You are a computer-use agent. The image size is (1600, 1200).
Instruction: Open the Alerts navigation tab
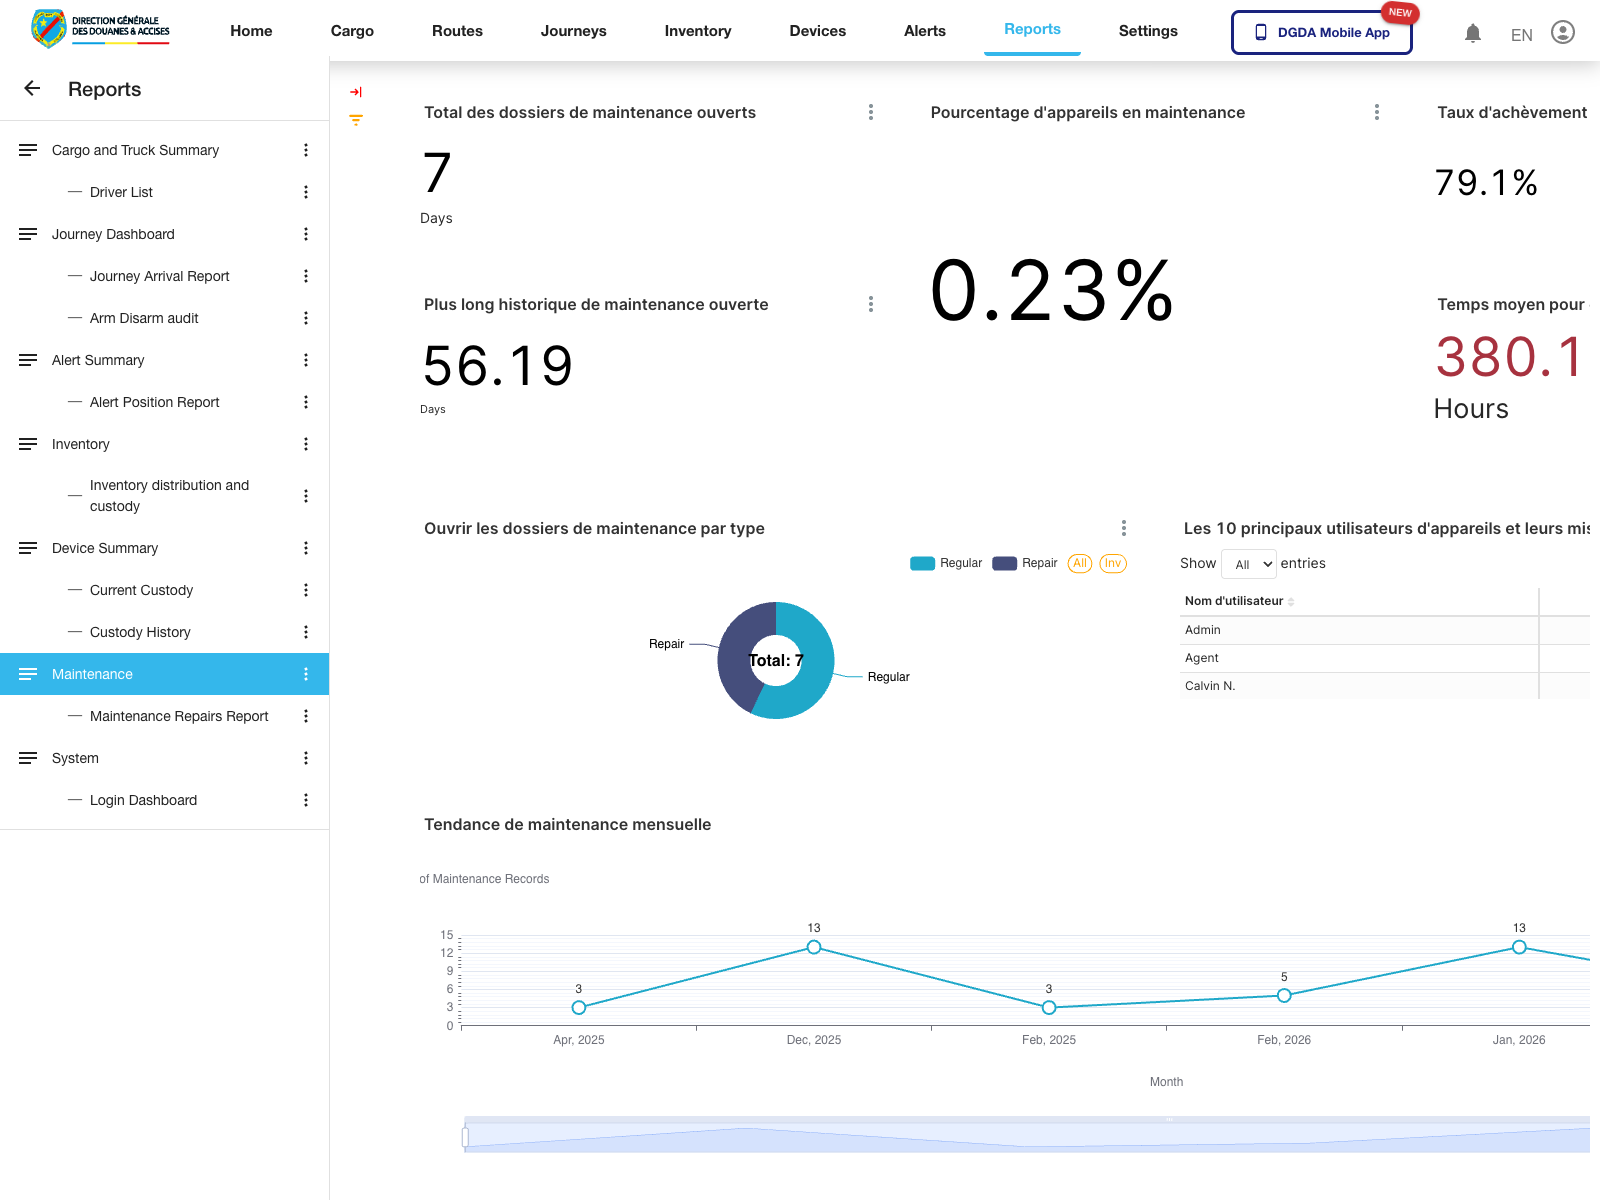[924, 31]
